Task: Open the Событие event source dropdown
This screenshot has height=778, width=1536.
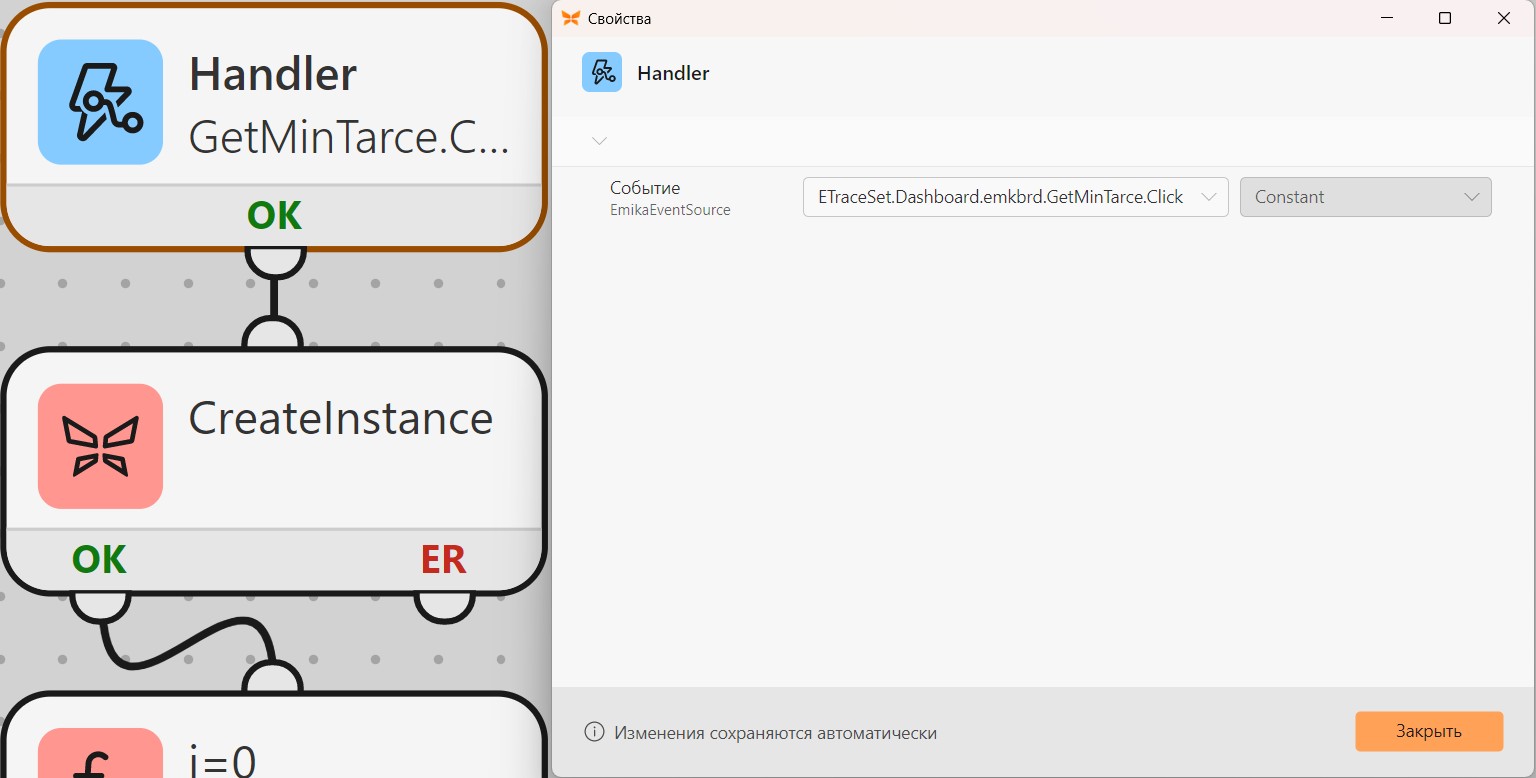Action: point(1015,197)
